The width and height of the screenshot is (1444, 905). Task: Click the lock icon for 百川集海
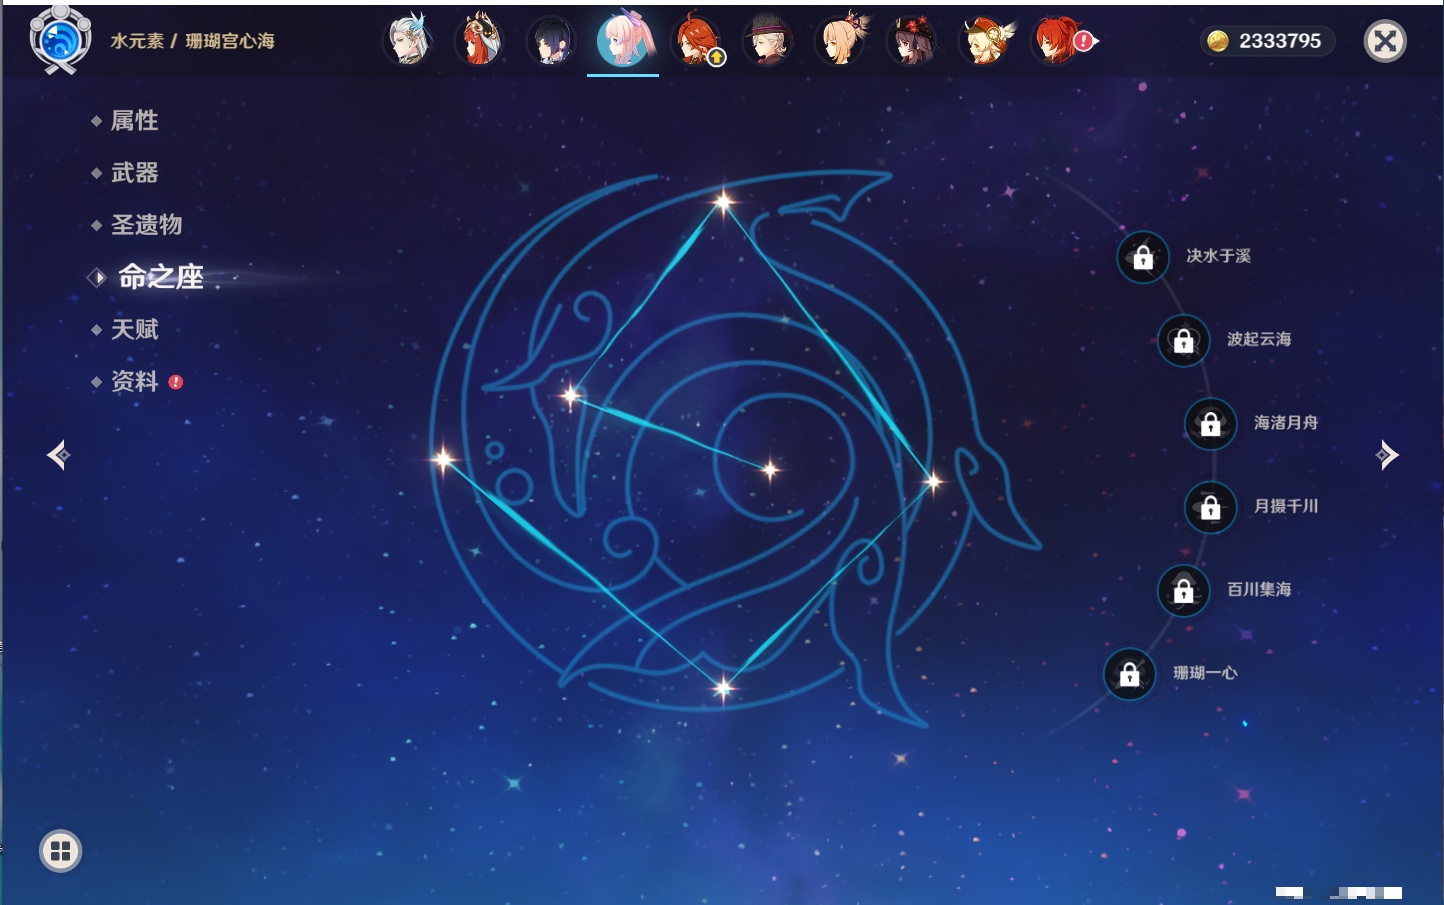click(1184, 590)
